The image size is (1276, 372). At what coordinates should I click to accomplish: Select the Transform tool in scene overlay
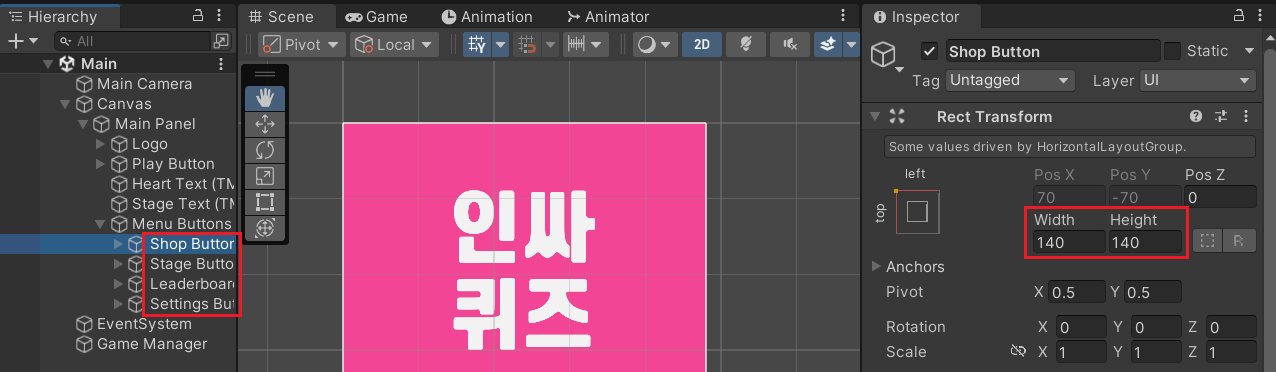pyautogui.click(x=265, y=228)
